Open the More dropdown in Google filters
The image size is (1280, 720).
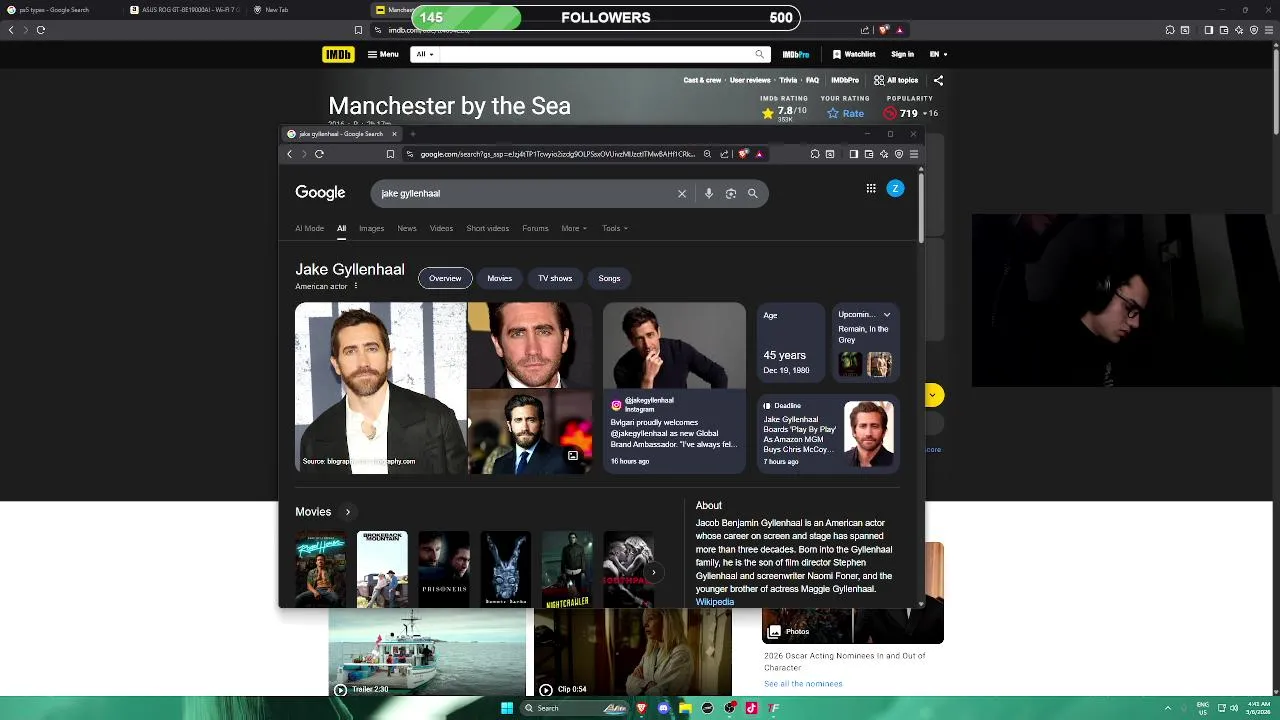point(573,228)
